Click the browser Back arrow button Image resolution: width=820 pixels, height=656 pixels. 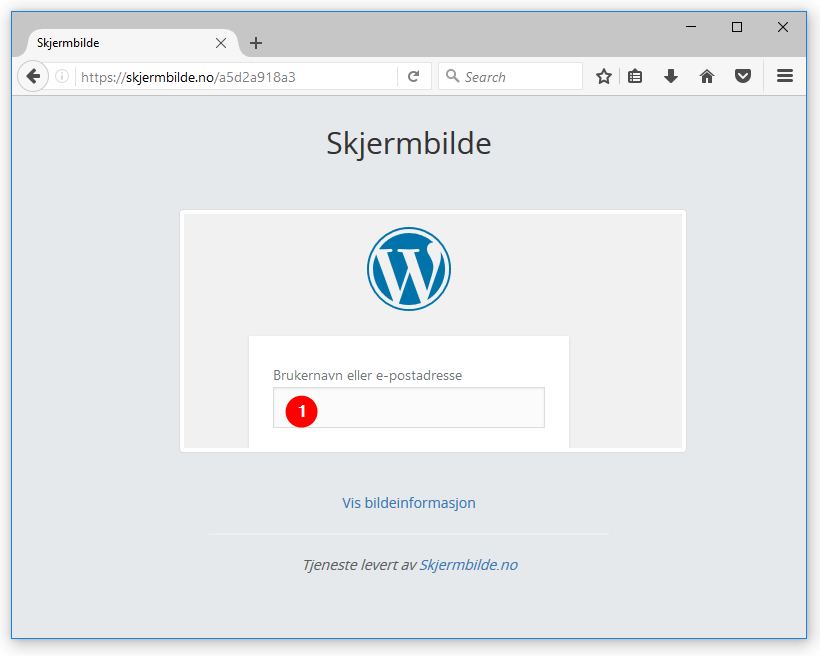(x=33, y=77)
